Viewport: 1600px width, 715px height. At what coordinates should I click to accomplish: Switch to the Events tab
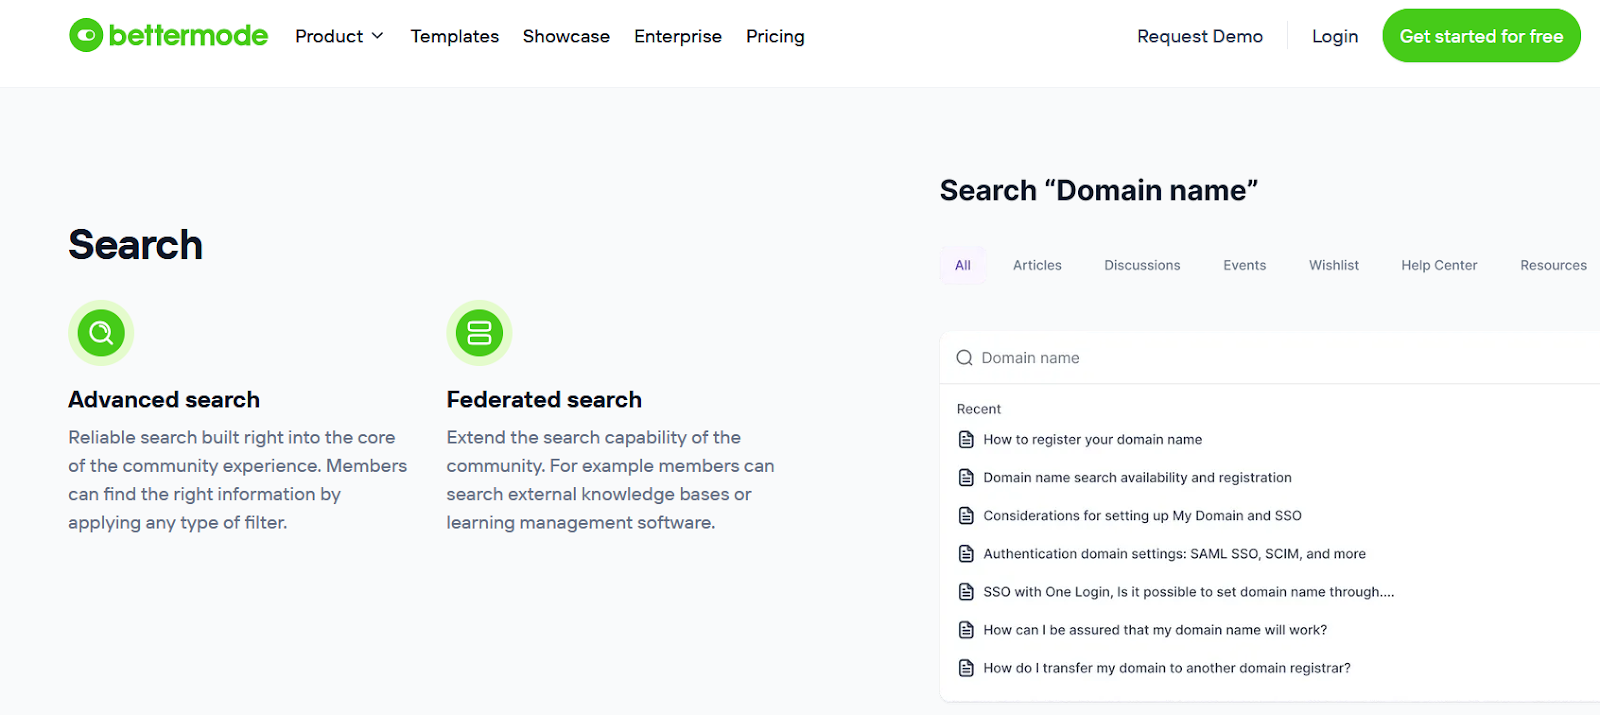(x=1245, y=265)
